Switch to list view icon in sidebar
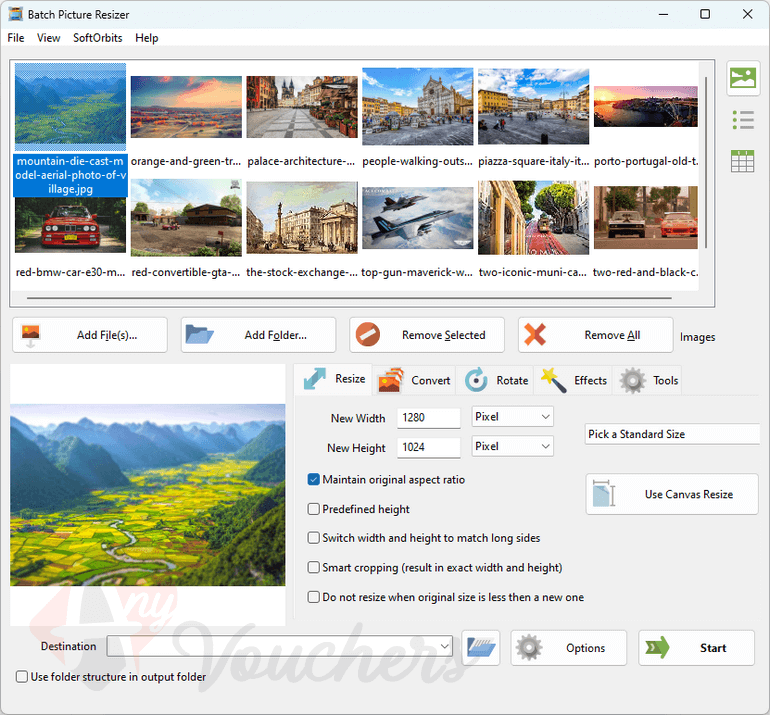Viewport: 770px width, 715px height. pyautogui.click(x=742, y=120)
